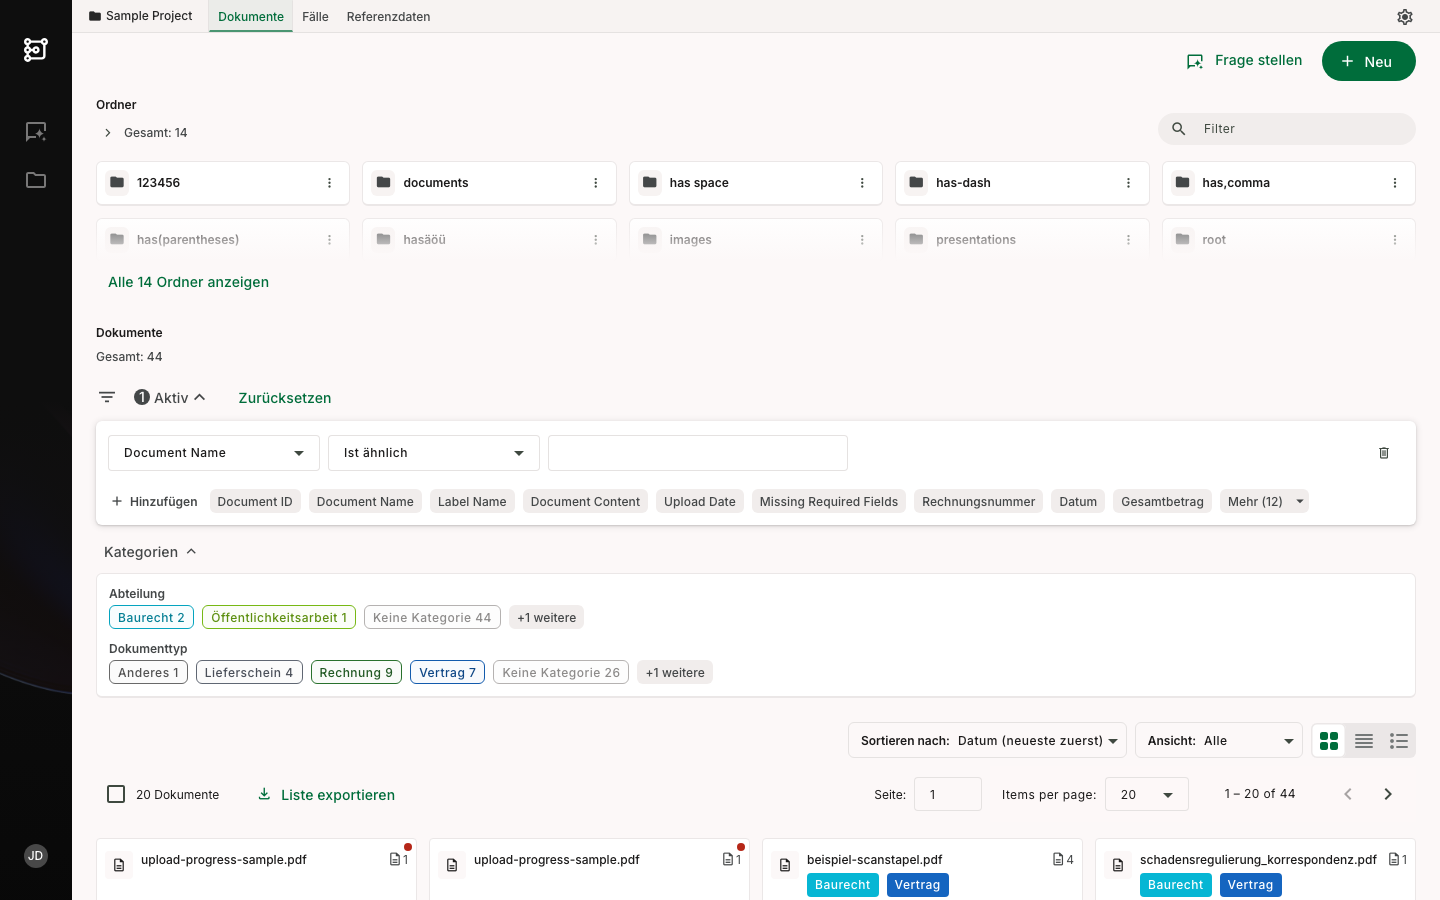
Task: Open the Document Name field dropdown
Action: [x=214, y=453]
